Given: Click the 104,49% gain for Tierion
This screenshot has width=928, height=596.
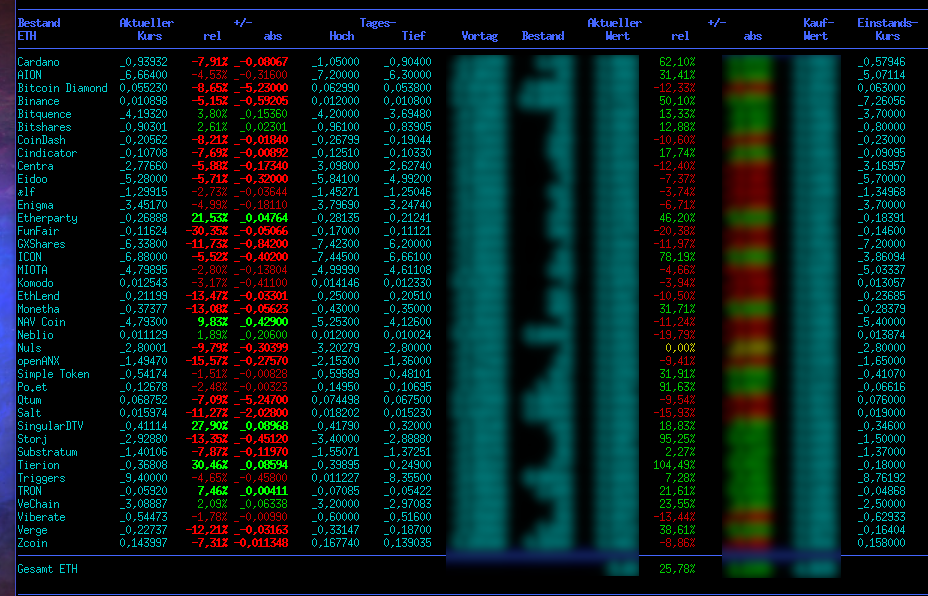Looking at the screenshot, I should point(674,466).
